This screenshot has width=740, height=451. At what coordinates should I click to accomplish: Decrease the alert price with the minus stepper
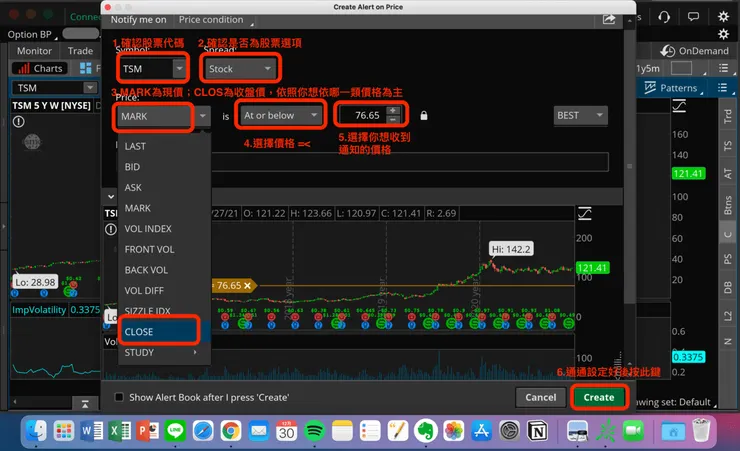coord(393,120)
